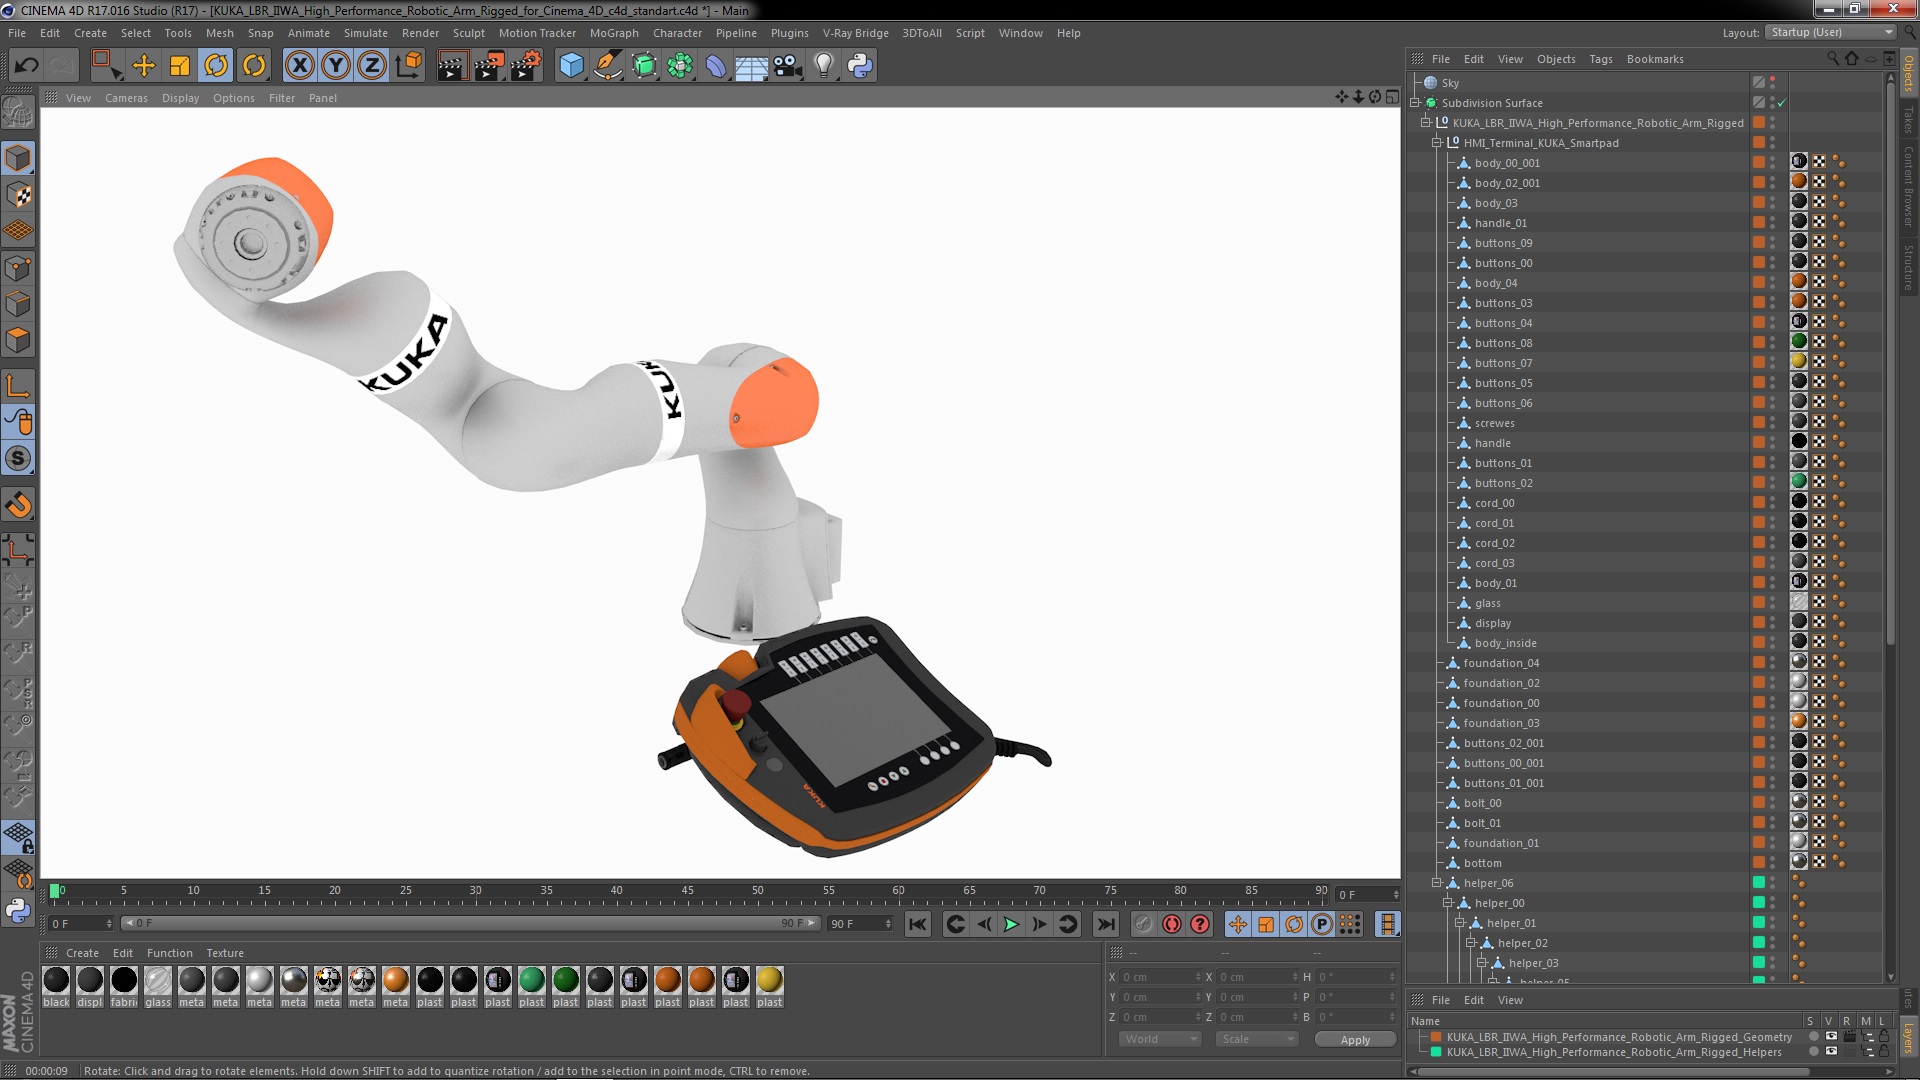The height and width of the screenshot is (1080, 1920).
Task: Go to start of animation
Action: pos(918,924)
